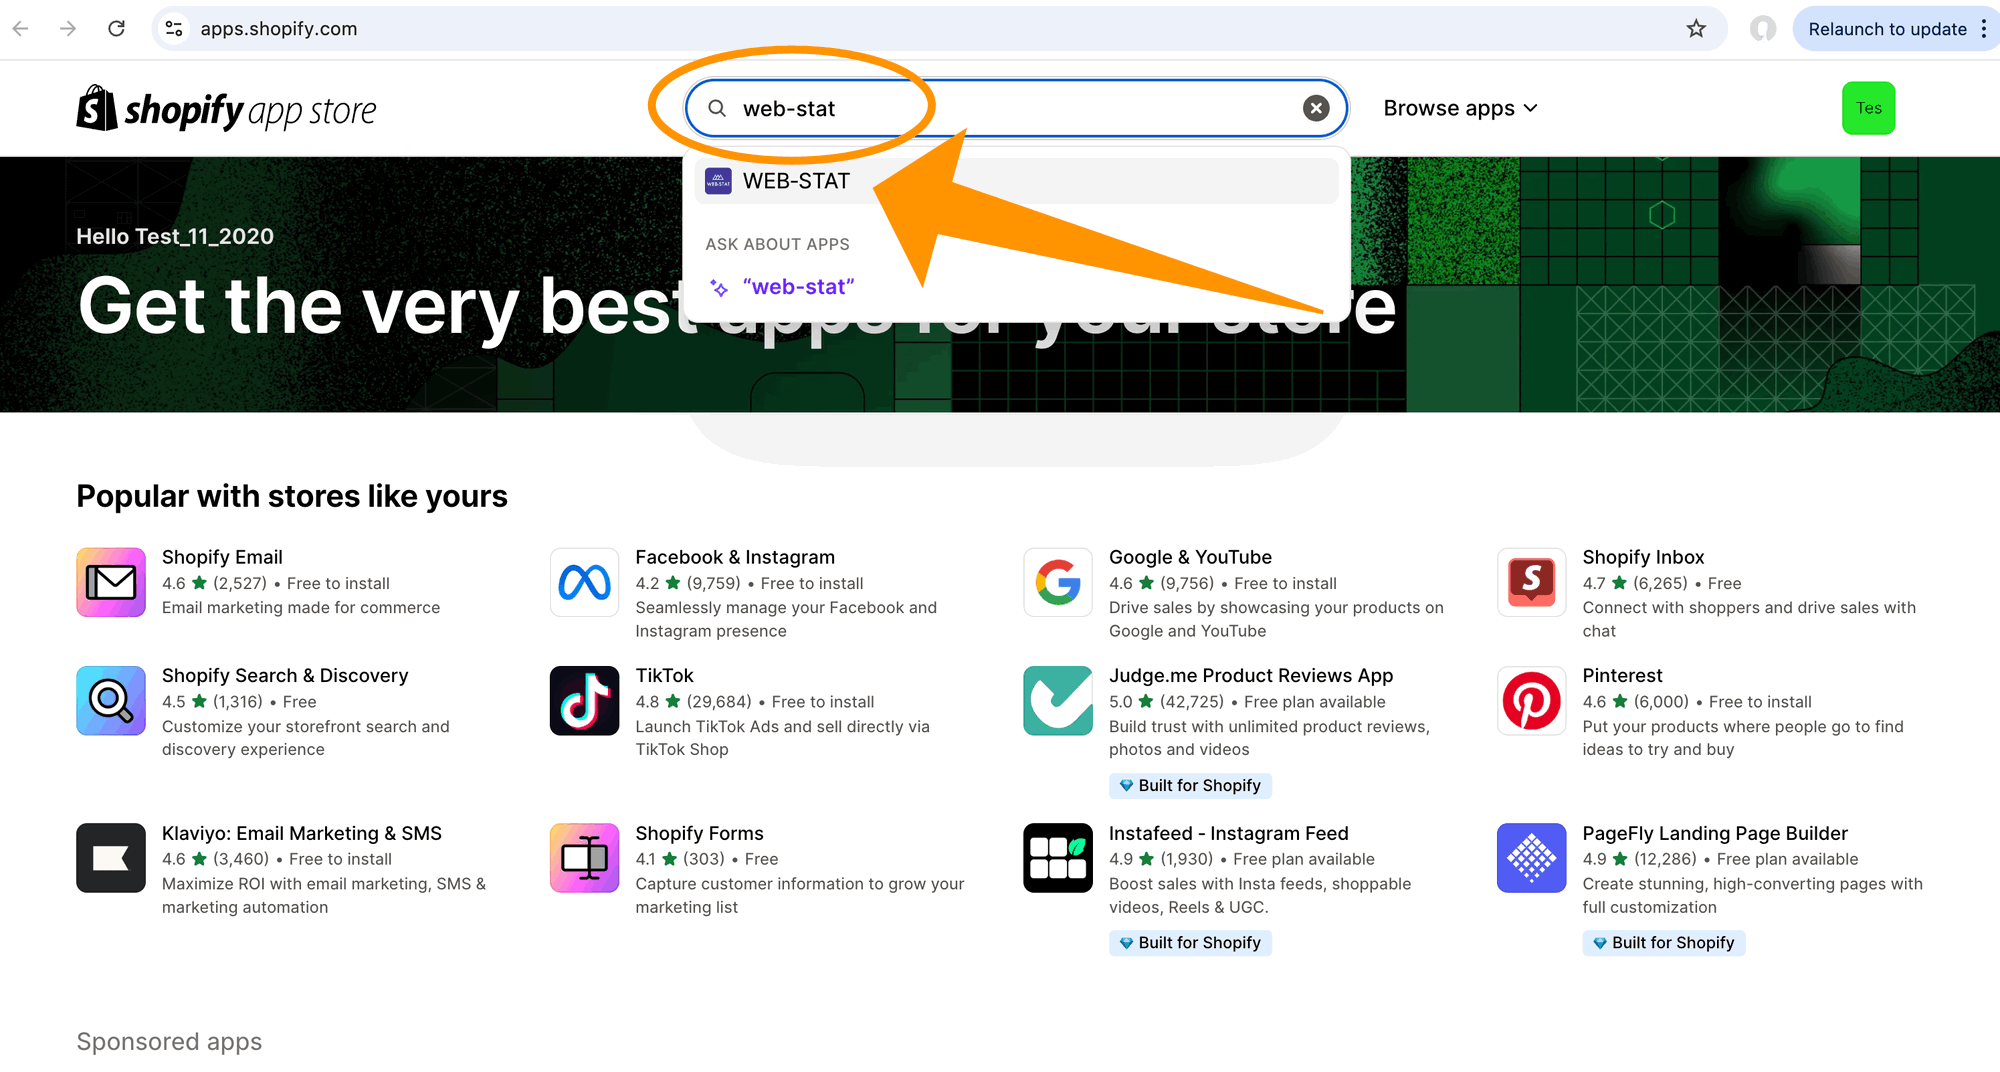Click the TikTok app icon
The image size is (2000, 1072).
pos(584,700)
